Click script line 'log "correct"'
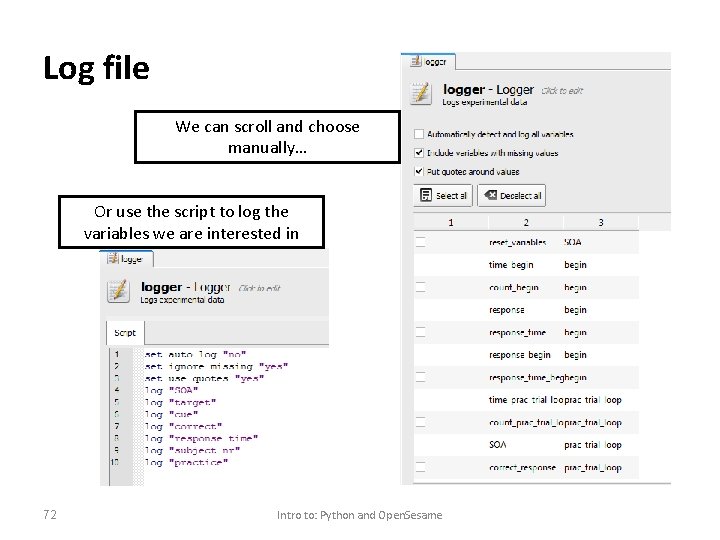 click(x=183, y=426)
